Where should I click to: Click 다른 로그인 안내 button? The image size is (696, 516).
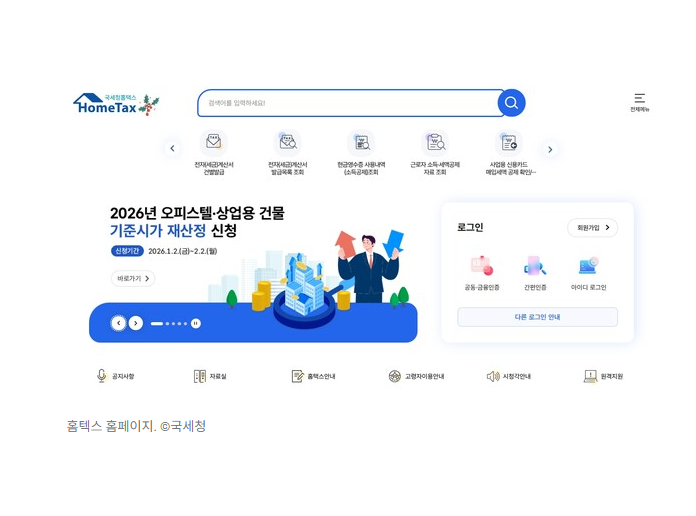coord(537,317)
